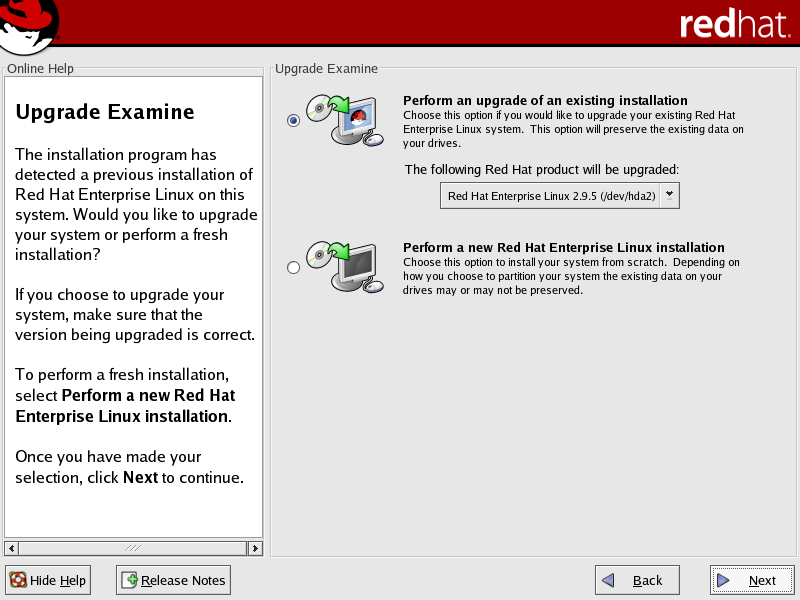The width and height of the screenshot is (800, 600).
Task: Go Back to the previous step
Action: tap(637, 580)
